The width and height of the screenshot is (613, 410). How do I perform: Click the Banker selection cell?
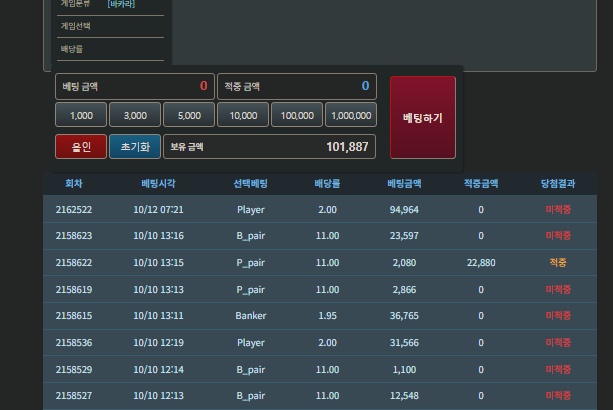[x=251, y=315]
